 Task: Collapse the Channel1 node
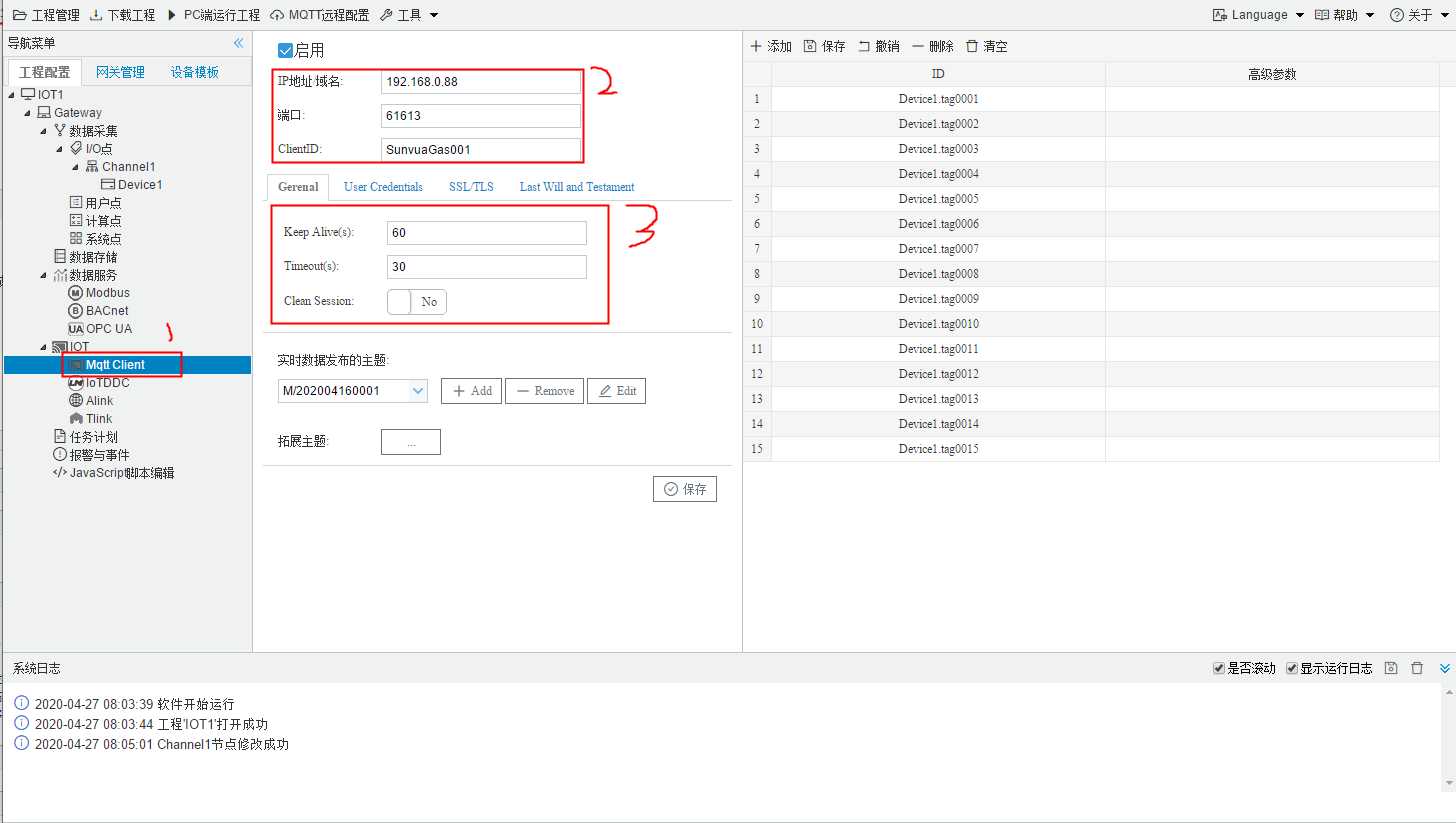tap(76, 167)
